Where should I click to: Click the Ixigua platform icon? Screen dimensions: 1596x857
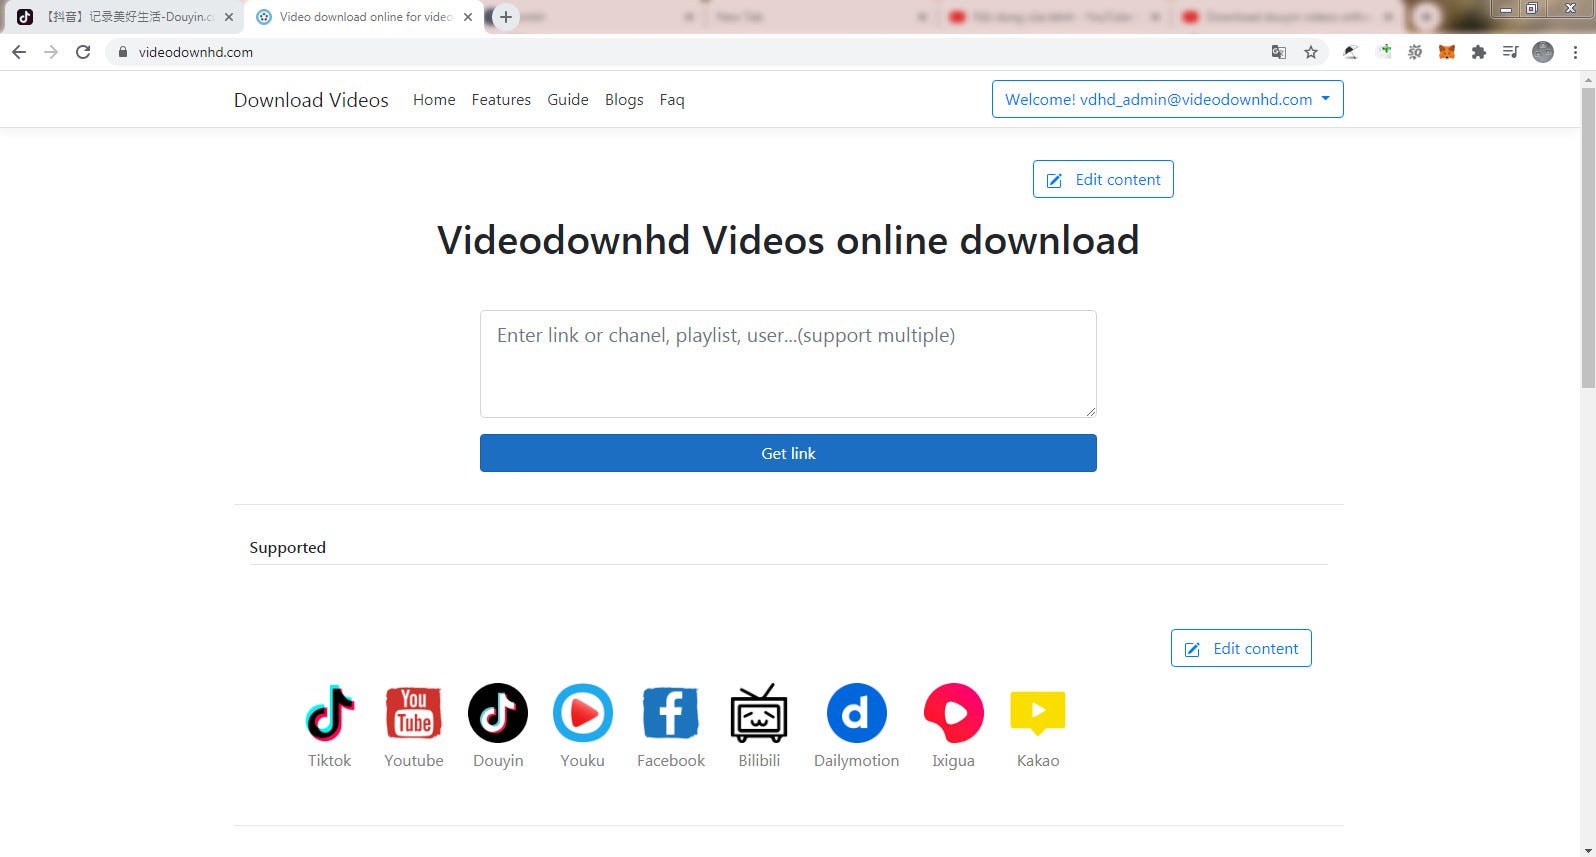(954, 713)
